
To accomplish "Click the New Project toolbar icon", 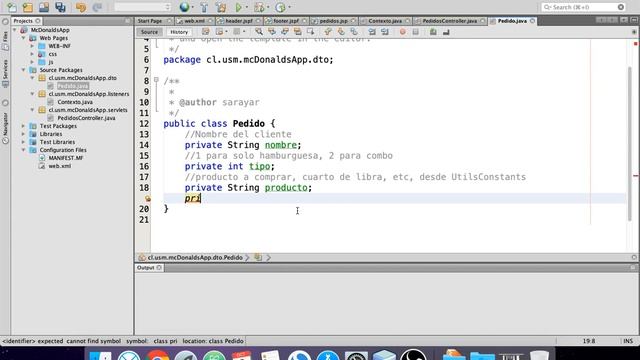I will [x=28, y=7].
